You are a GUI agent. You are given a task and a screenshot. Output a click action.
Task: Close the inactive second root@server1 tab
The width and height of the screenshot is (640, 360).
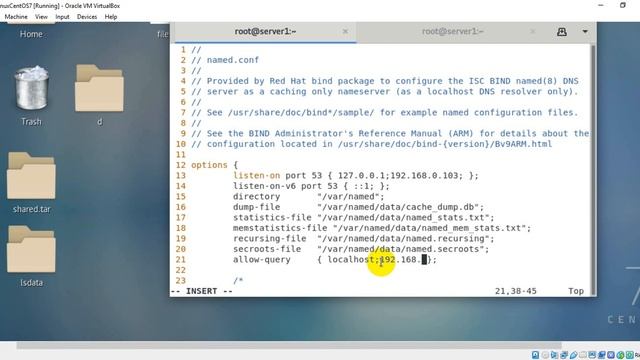tap(532, 31)
